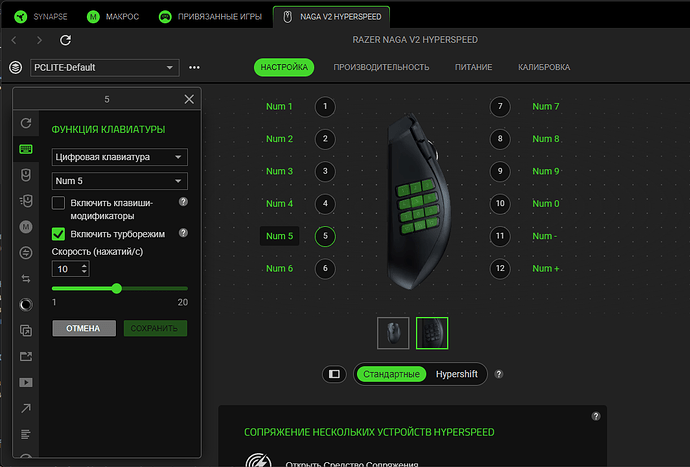Open the Питание tab

pyautogui.click(x=473, y=67)
